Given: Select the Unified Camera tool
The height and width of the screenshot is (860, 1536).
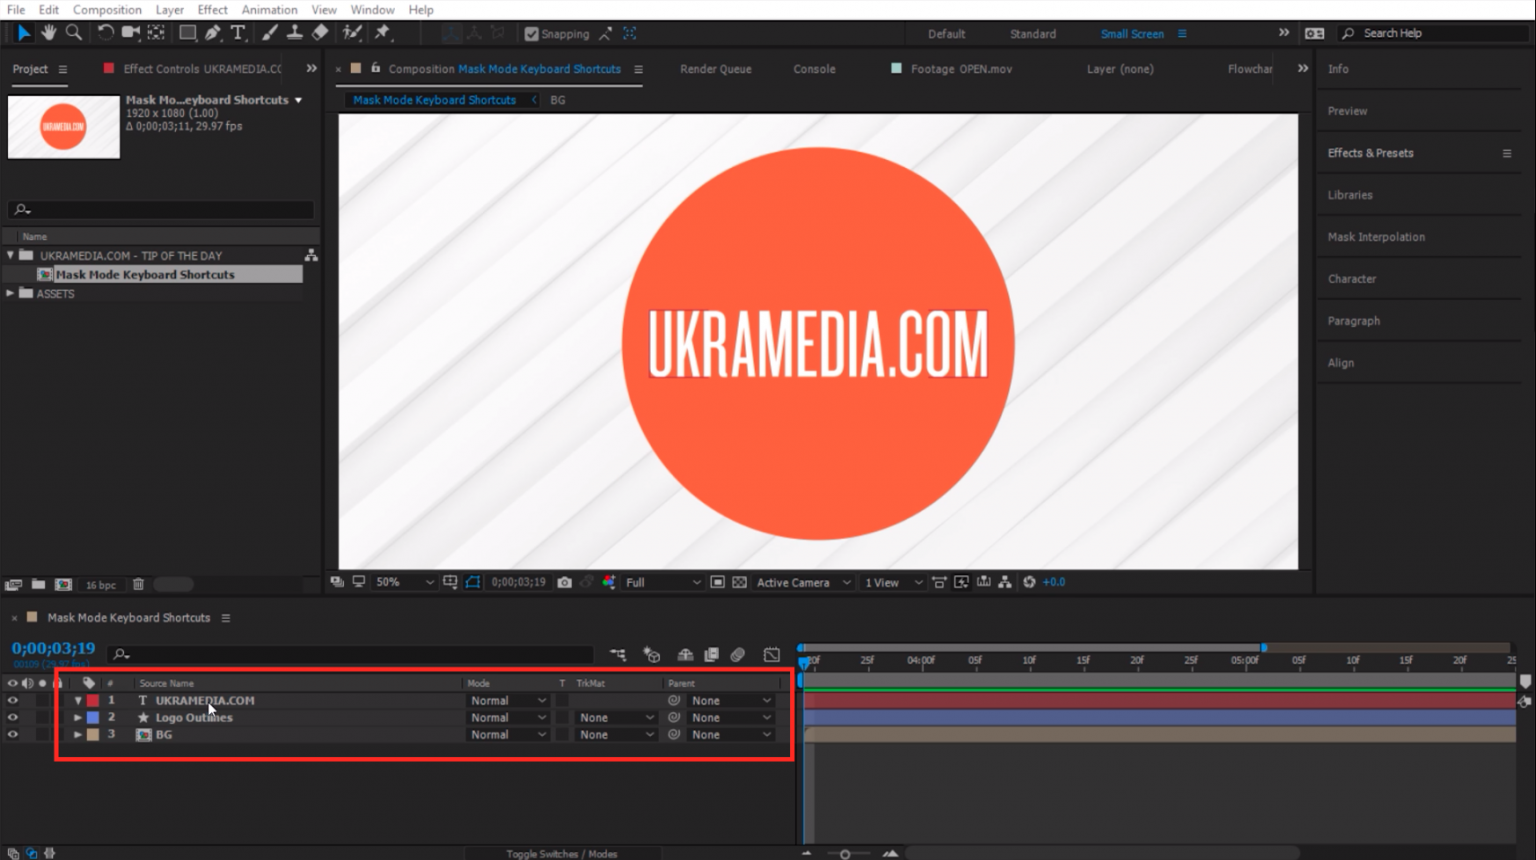Looking at the screenshot, I should (130, 33).
